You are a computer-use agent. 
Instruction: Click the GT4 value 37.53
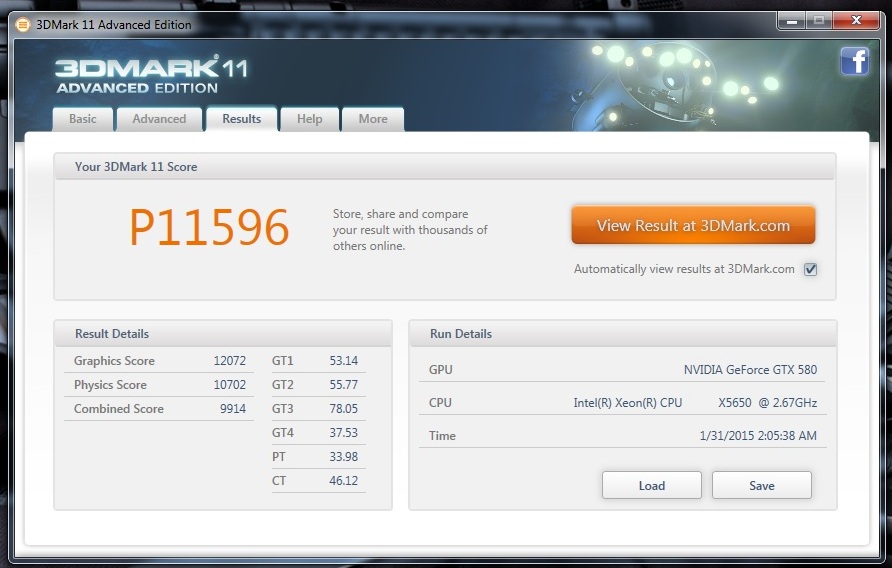click(x=344, y=433)
